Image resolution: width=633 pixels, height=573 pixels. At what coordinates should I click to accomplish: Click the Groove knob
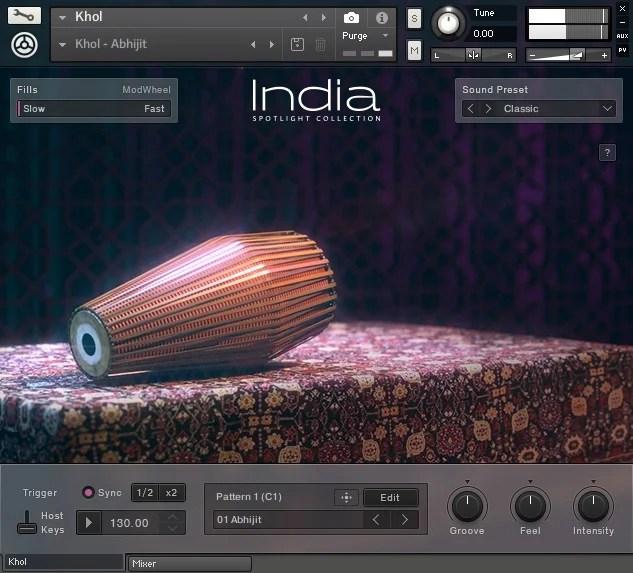tap(467, 506)
